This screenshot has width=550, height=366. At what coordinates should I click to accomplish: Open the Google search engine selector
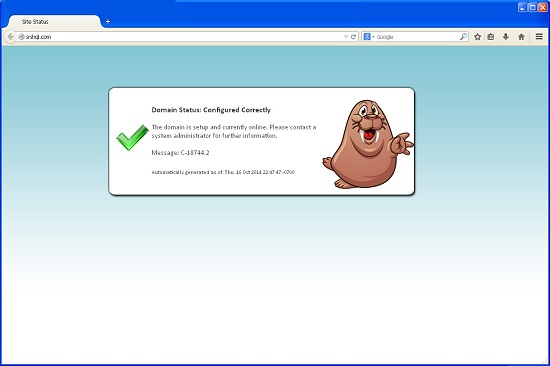pos(369,36)
